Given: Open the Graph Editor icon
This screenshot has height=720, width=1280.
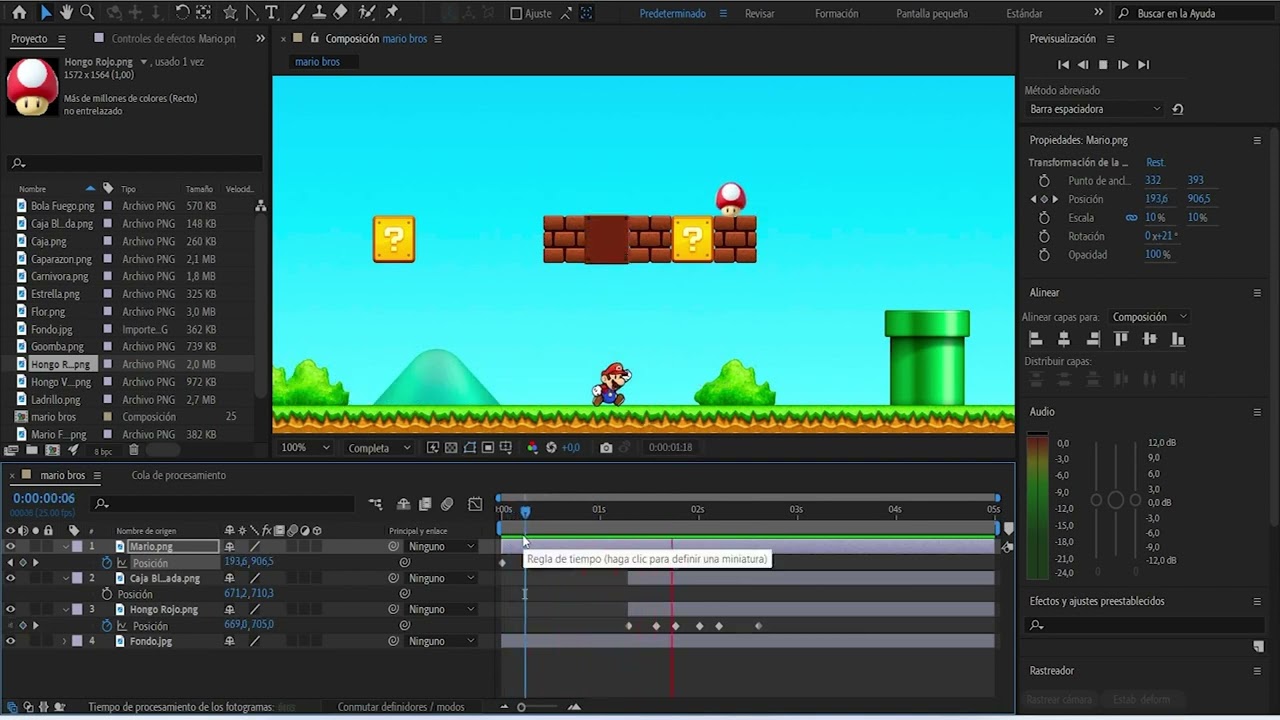Looking at the screenshot, I should (475, 504).
